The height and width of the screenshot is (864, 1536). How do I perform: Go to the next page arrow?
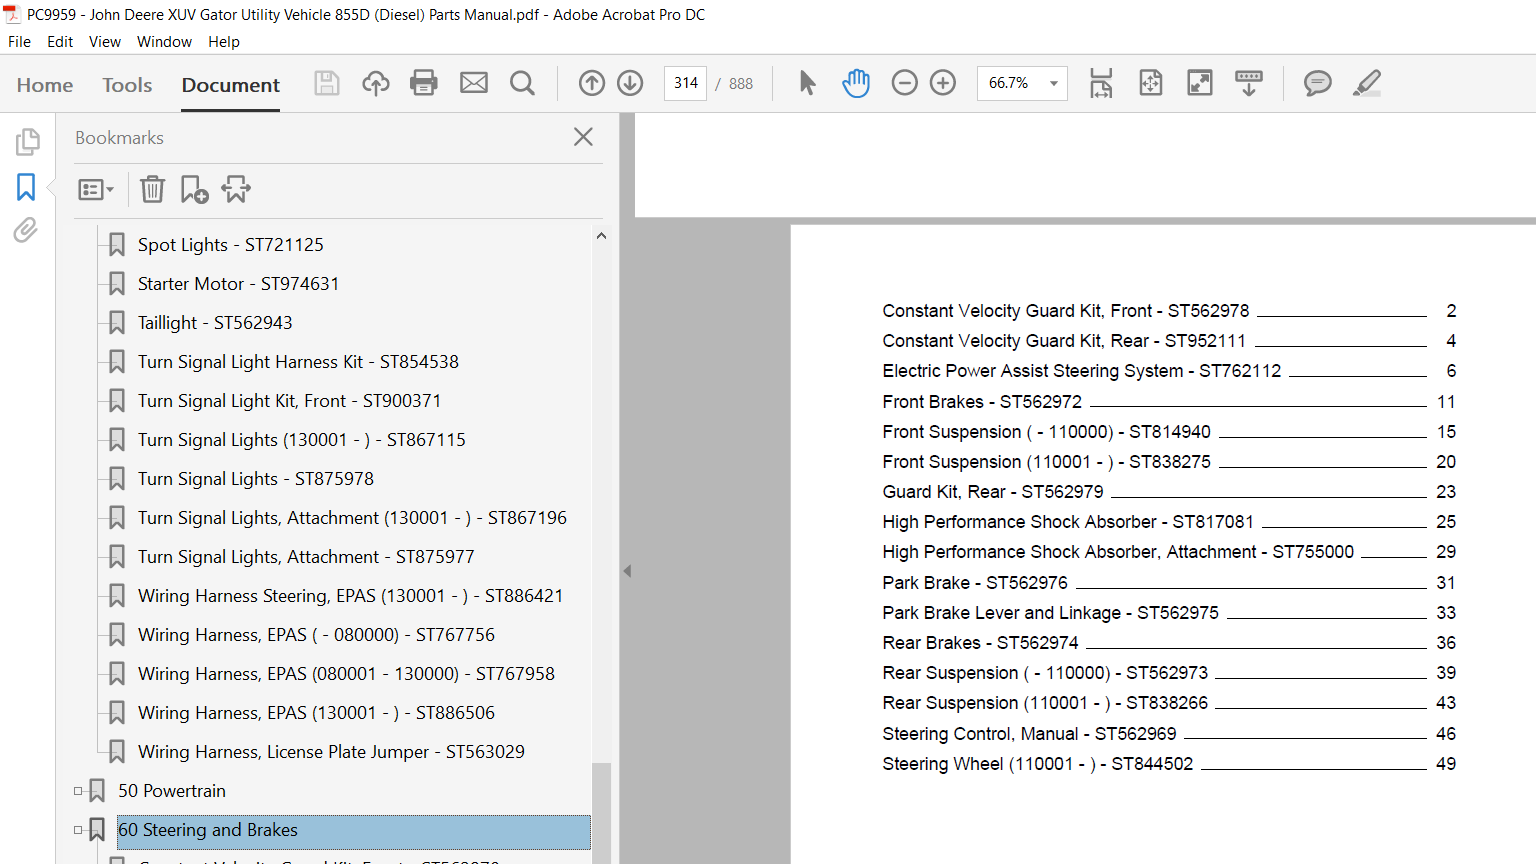coord(630,83)
